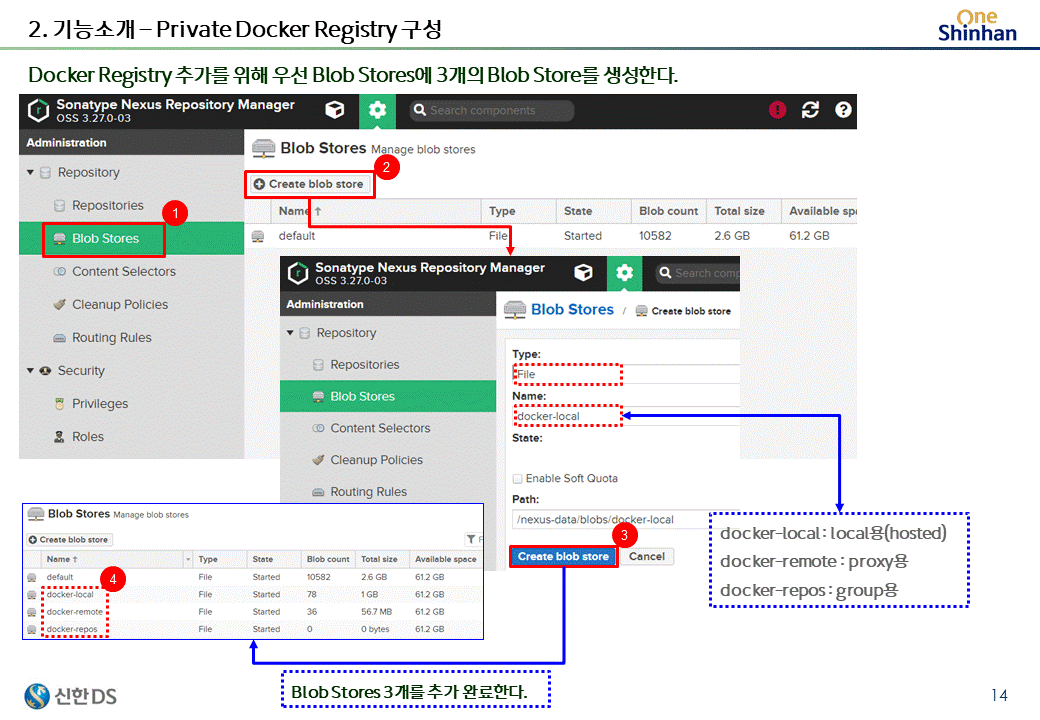Select the default blob store row in the top list

coord(551,236)
